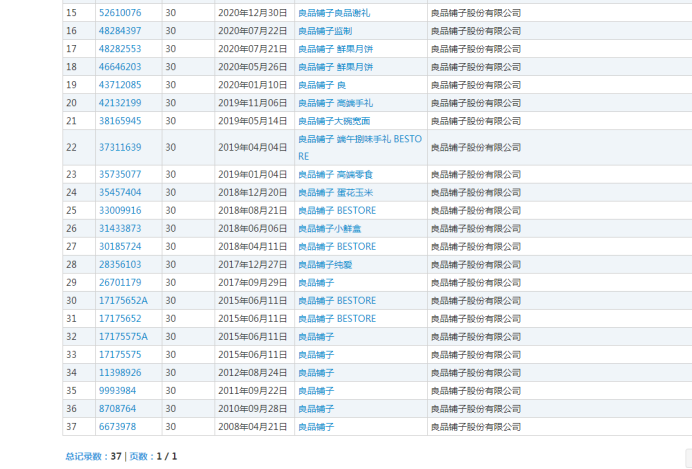This screenshot has width=692, height=469.
Task: Select application date 2010年09月28日
Action: point(252,409)
